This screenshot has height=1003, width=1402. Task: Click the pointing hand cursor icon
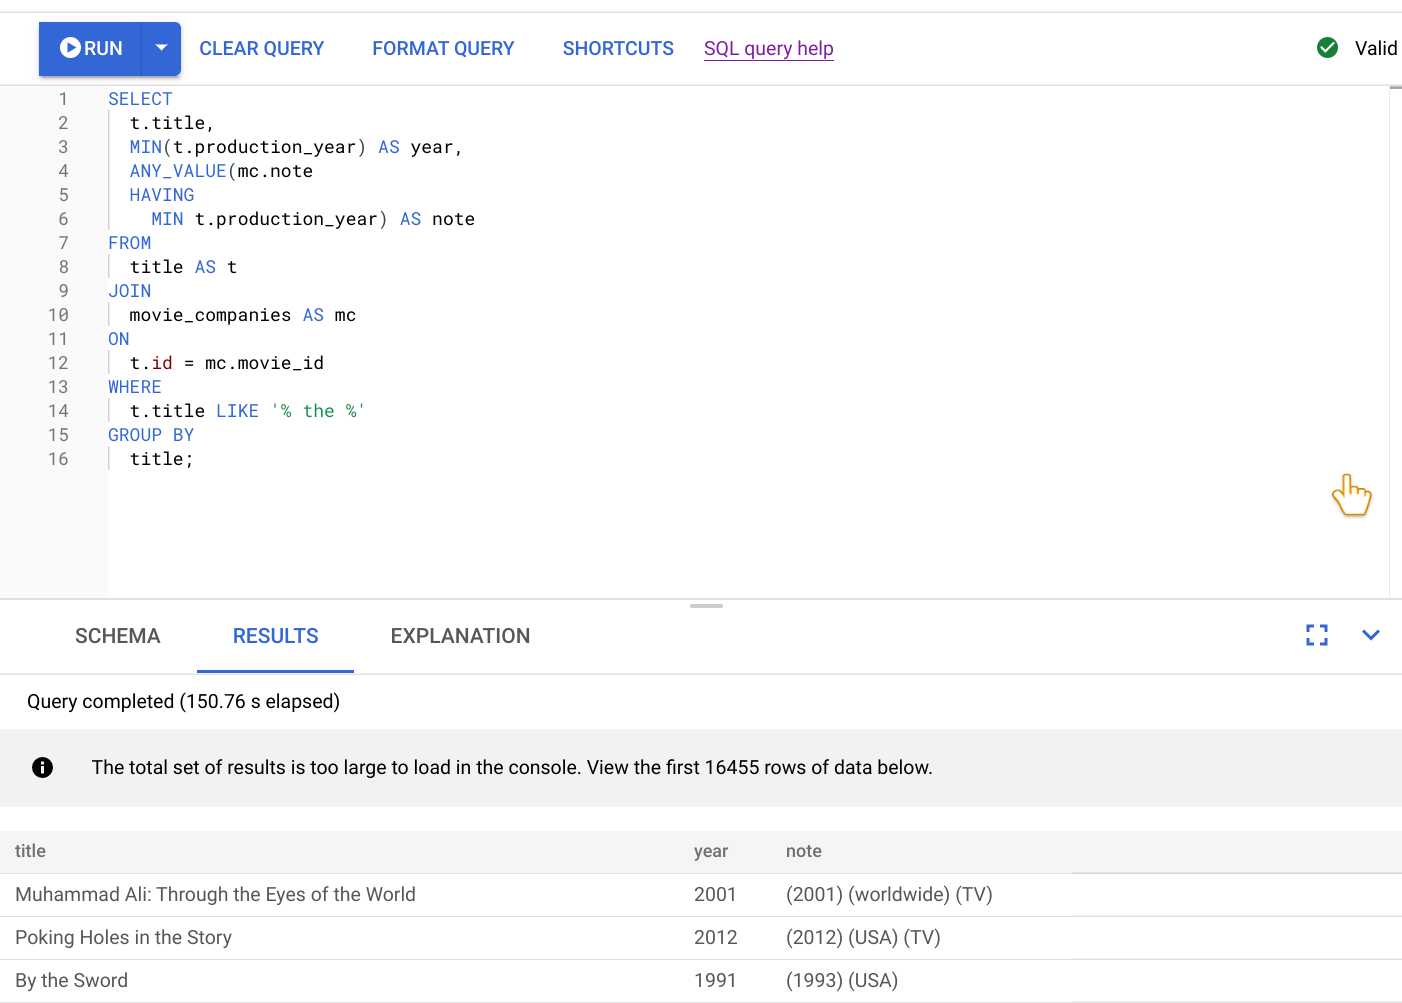(x=1352, y=495)
